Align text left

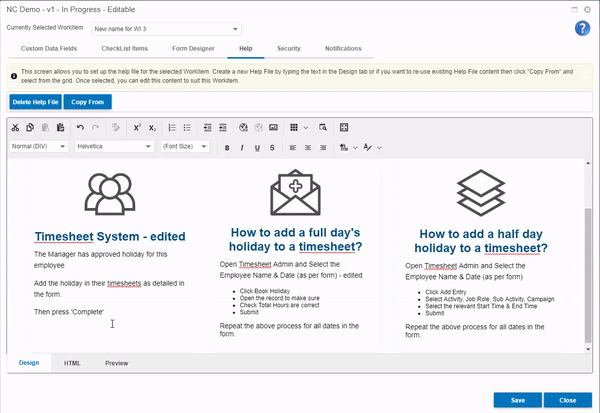(293, 148)
